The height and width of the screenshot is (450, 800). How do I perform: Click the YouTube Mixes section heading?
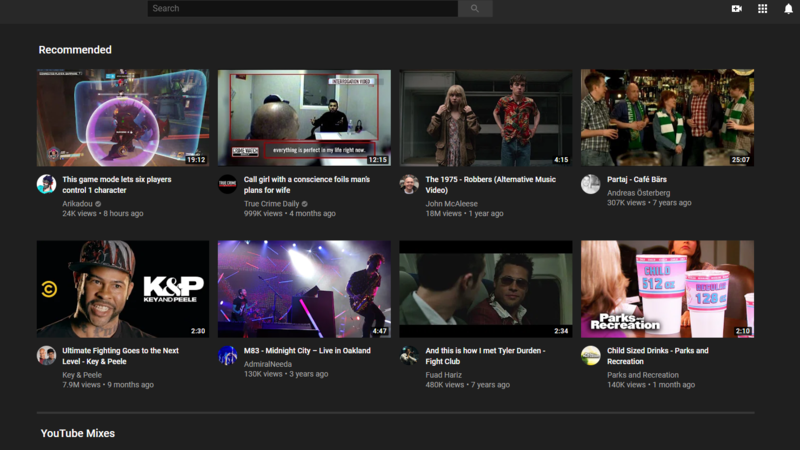[78, 433]
